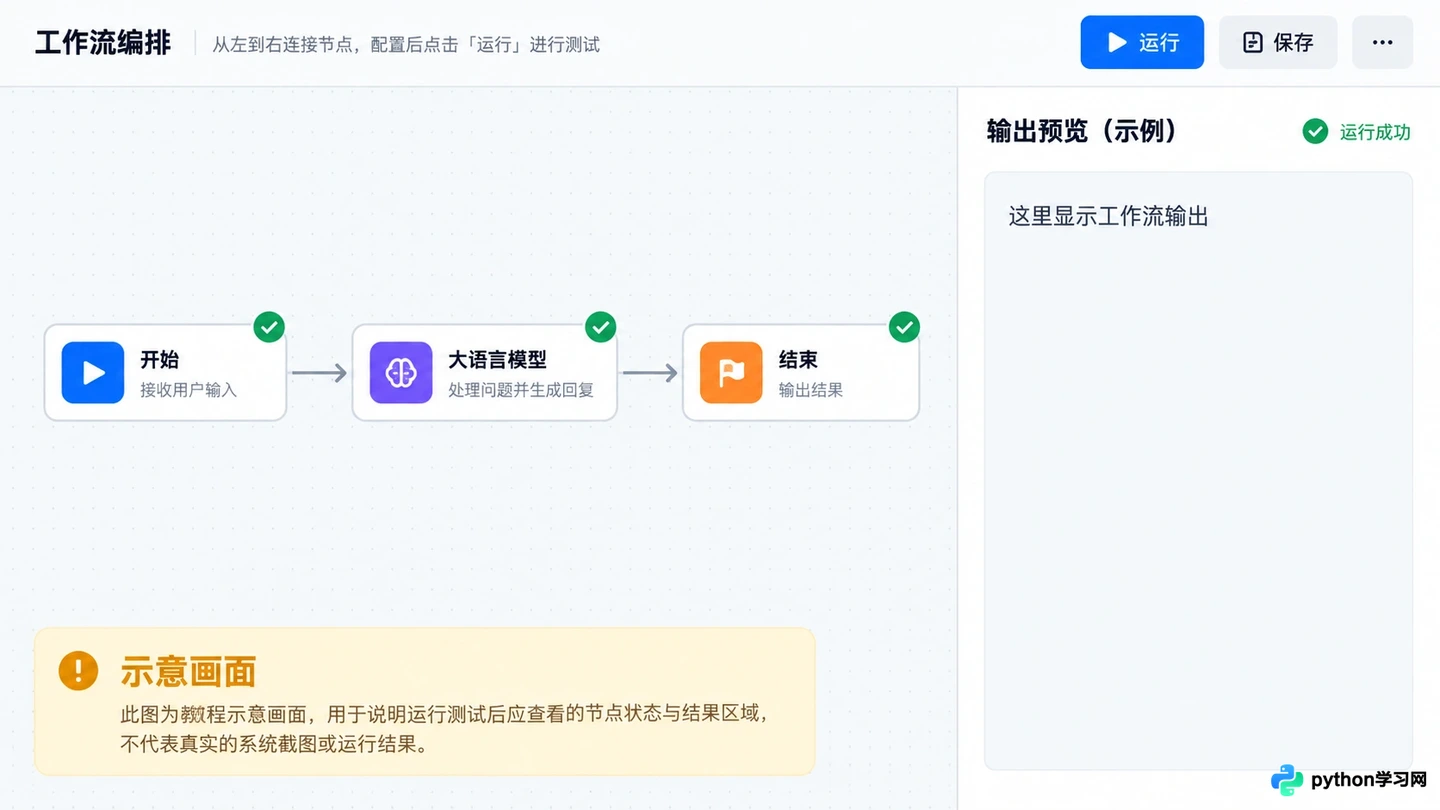Click the header hint text about 从左到右连接节点

point(406,44)
